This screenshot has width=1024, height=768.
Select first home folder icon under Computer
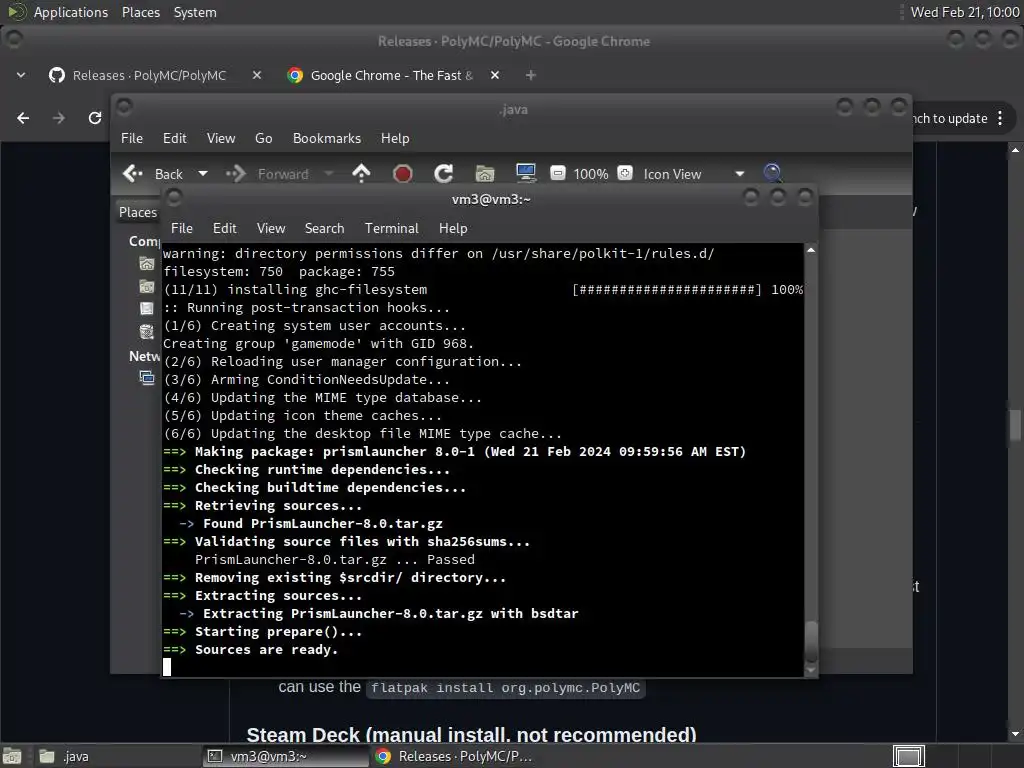pos(147,263)
